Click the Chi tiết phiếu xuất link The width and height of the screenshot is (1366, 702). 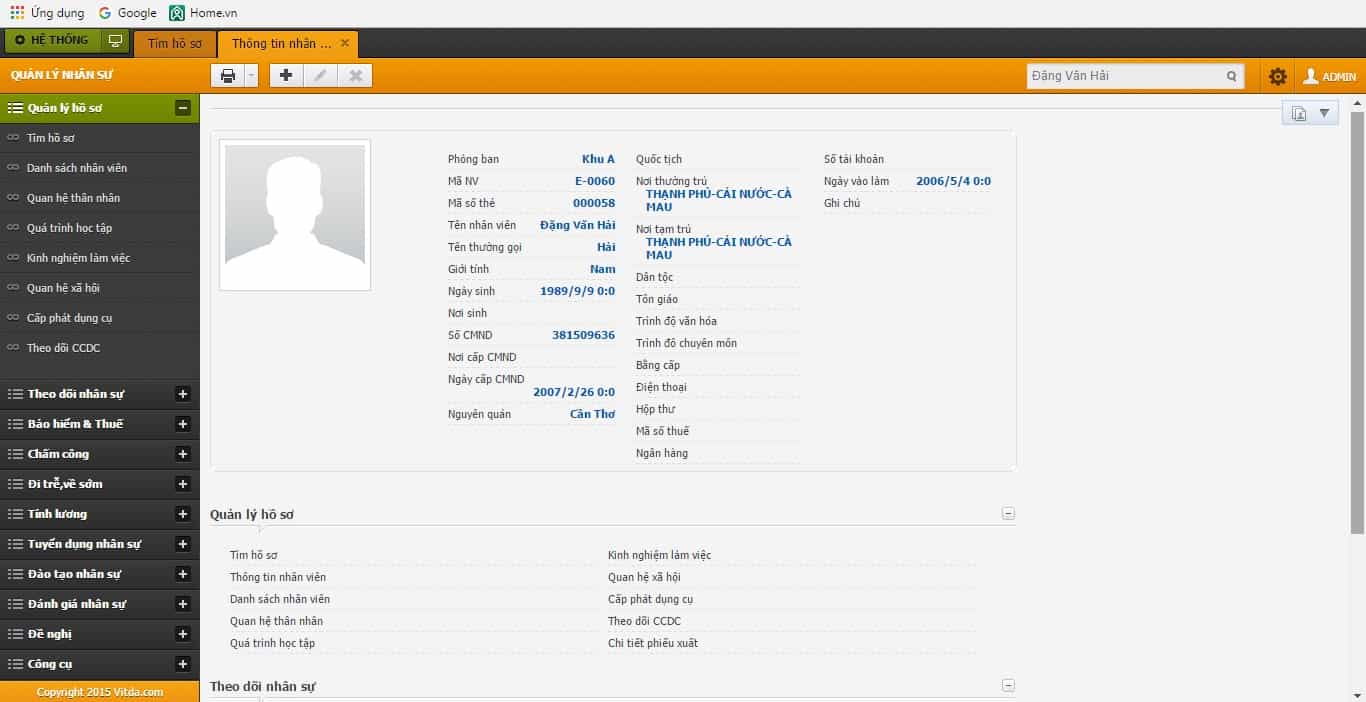click(x=653, y=643)
